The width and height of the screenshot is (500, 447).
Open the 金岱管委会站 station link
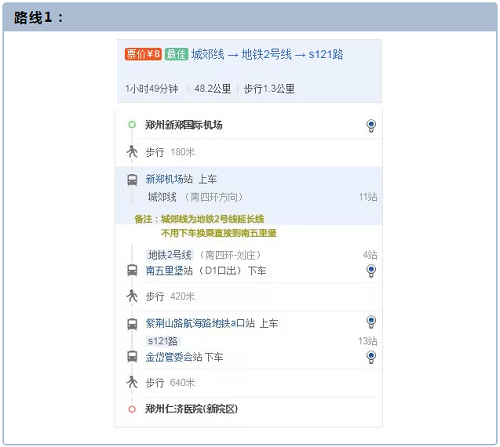(x=174, y=357)
